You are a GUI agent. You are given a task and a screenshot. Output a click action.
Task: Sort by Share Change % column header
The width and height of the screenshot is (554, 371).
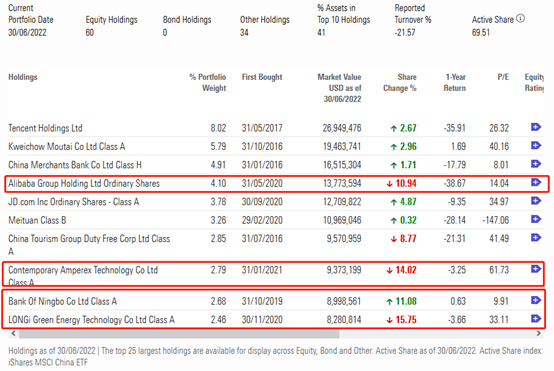(x=400, y=82)
